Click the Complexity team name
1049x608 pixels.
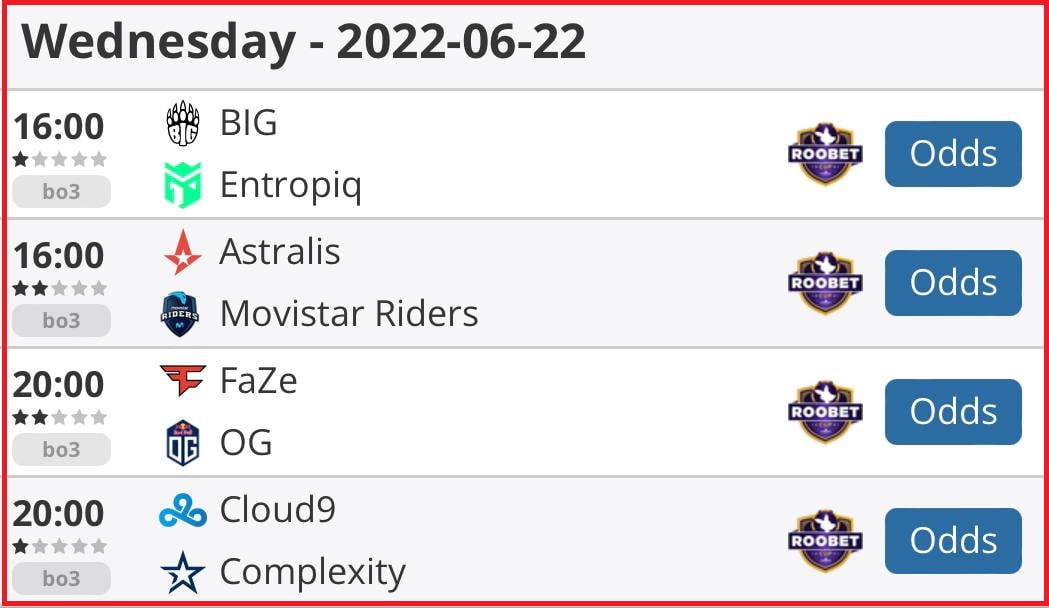[312, 573]
